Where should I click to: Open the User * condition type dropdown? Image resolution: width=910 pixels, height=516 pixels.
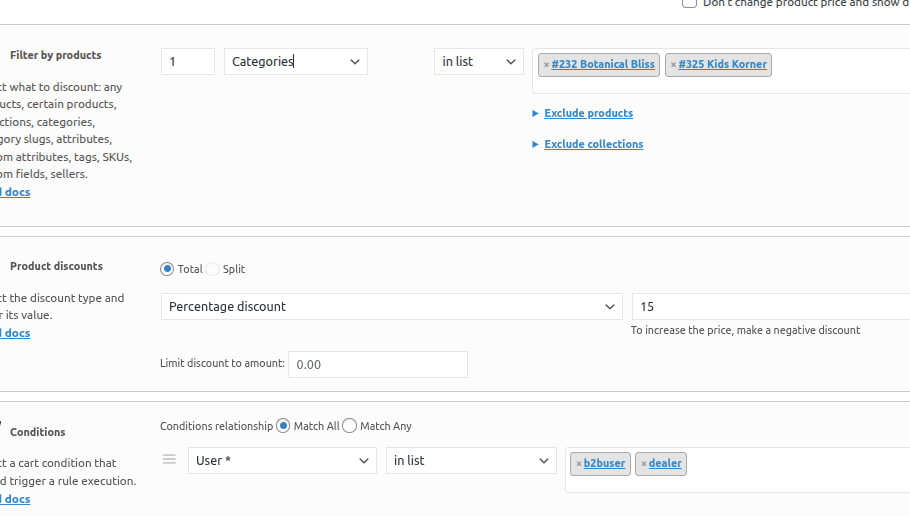coord(282,461)
